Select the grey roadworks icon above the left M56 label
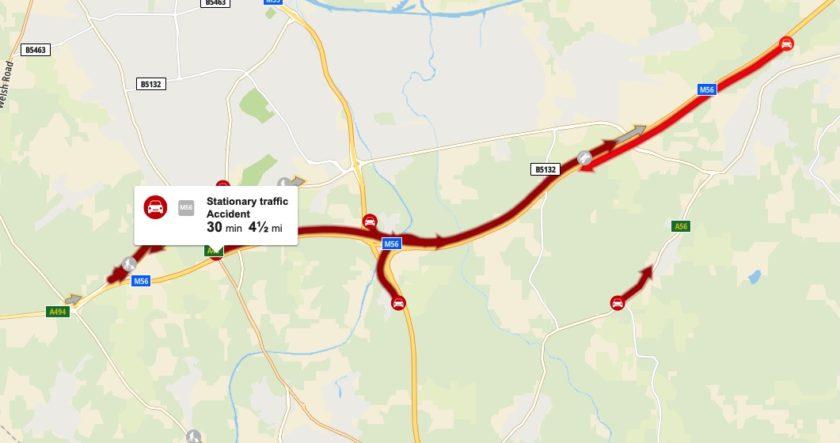 pyautogui.click(x=129, y=264)
